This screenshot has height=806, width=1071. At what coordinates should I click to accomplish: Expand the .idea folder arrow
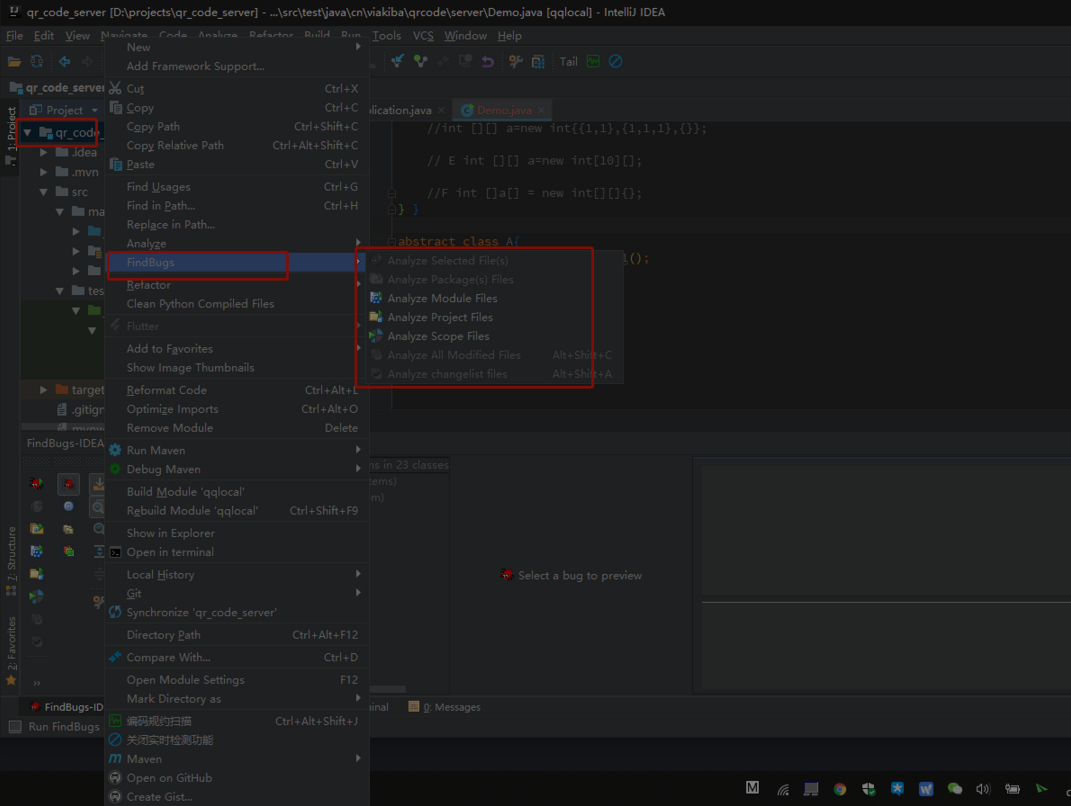point(44,152)
